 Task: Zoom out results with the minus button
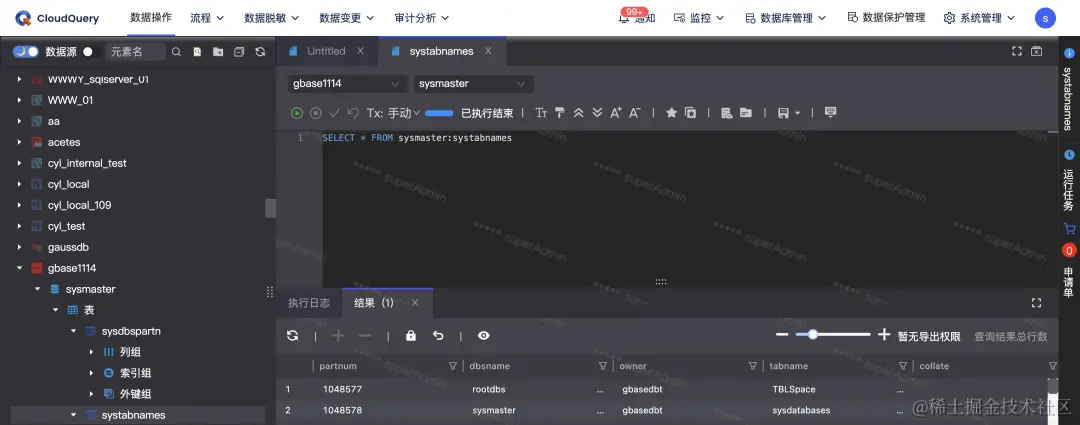pyautogui.click(x=782, y=335)
